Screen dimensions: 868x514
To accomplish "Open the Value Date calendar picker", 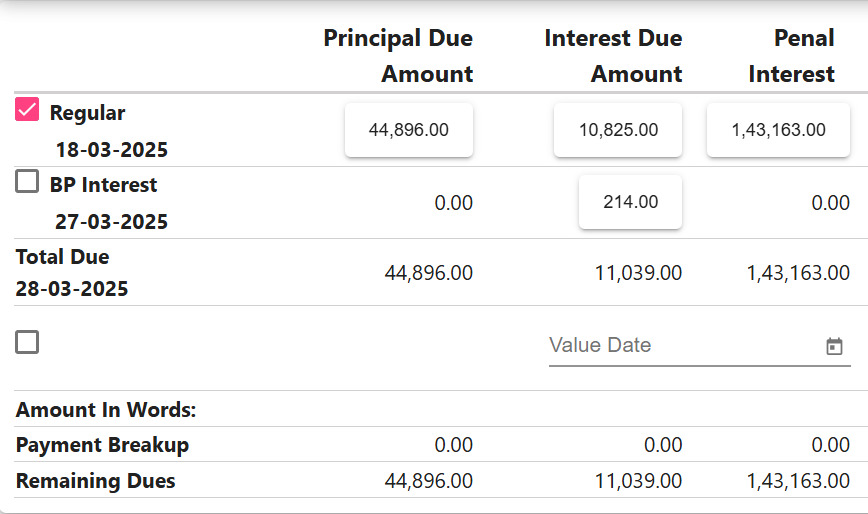I will (834, 347).
